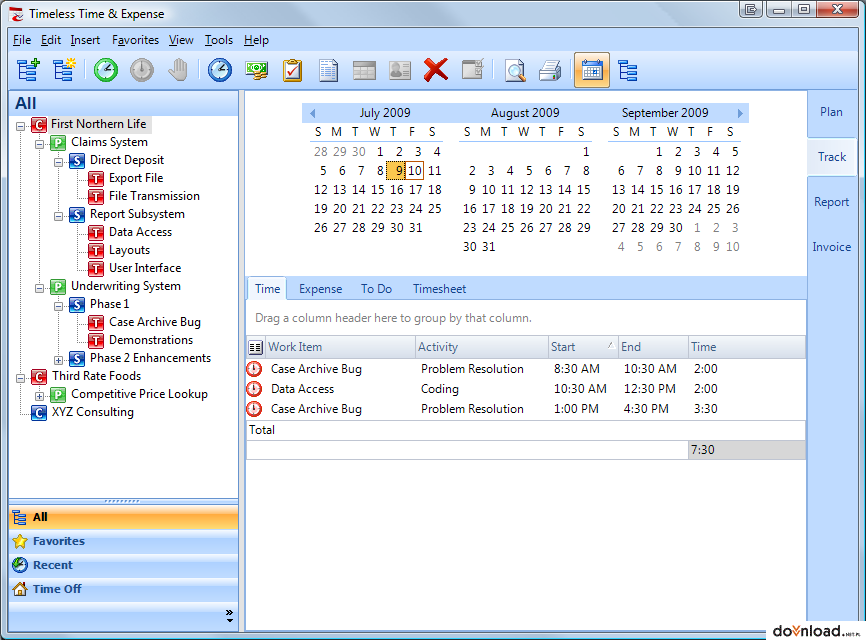The width and height of the screenshot is (866, 640).
Task: Click the gray hand stop icon
Action: (x=178, y=70)
